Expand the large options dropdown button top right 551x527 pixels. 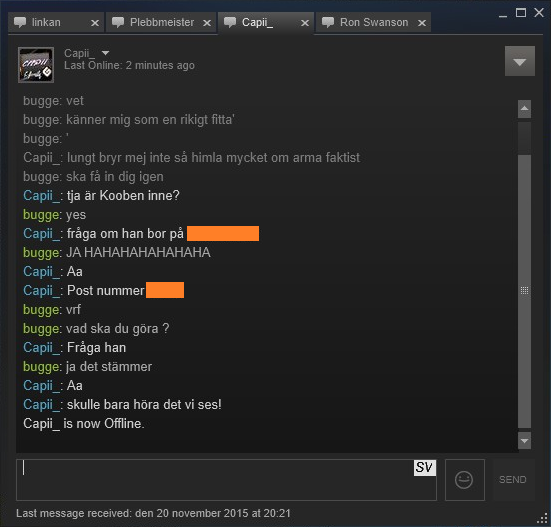(520, 61)
